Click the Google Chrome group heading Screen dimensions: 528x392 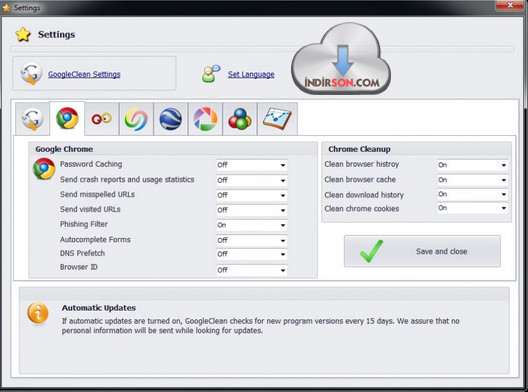tap(64, 149)
